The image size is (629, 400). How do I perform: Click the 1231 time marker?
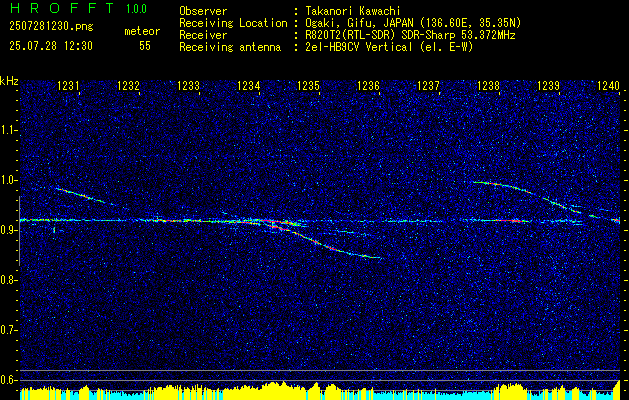(x=69, y=85)
